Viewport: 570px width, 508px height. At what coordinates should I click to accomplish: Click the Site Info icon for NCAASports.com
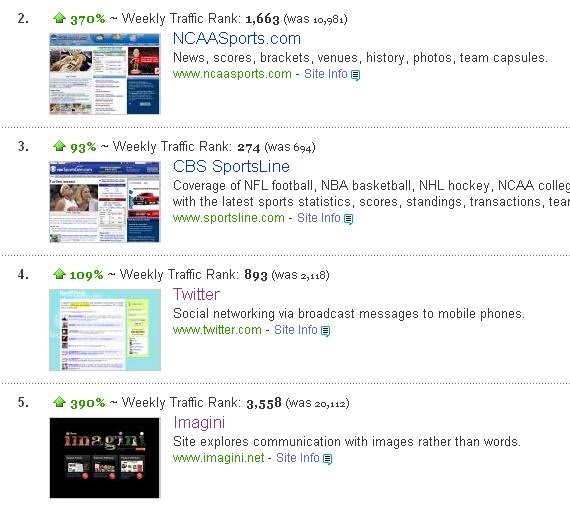click(356, 75)
